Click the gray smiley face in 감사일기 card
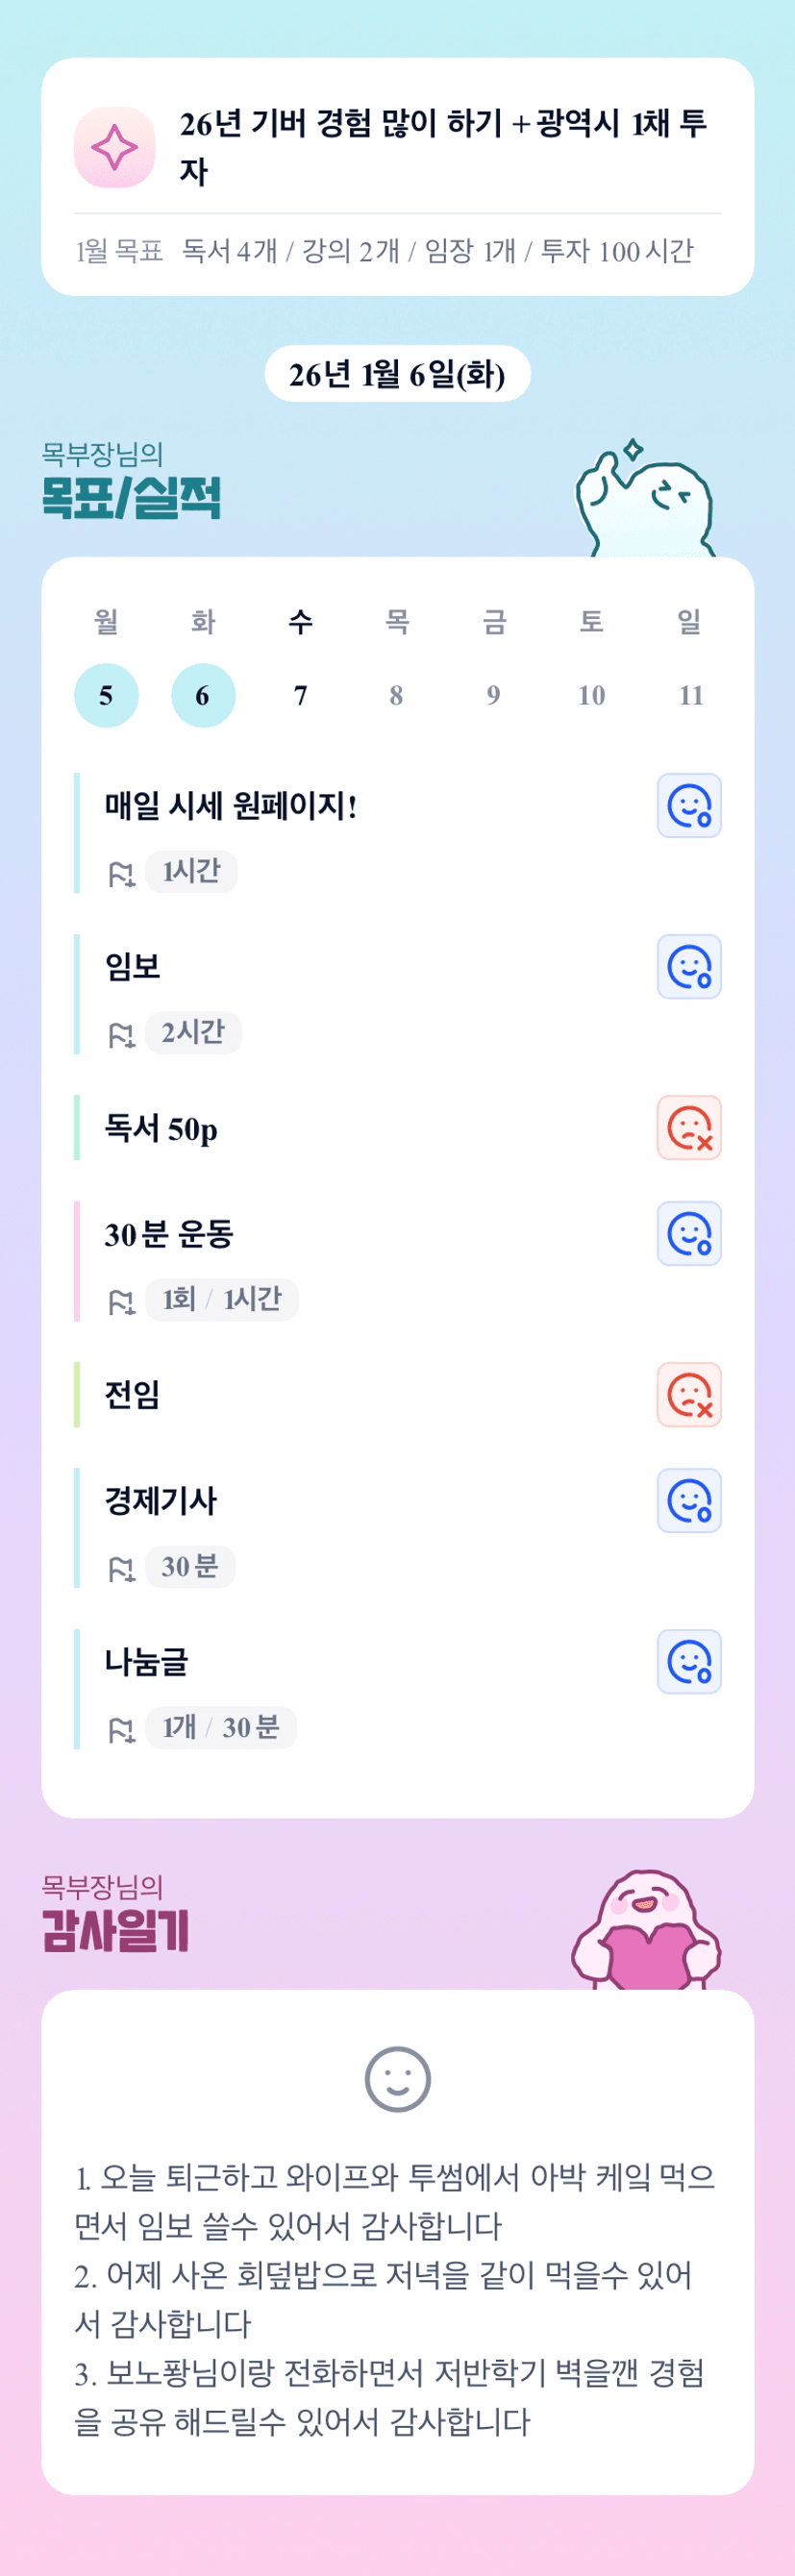 coord(397,2080)
